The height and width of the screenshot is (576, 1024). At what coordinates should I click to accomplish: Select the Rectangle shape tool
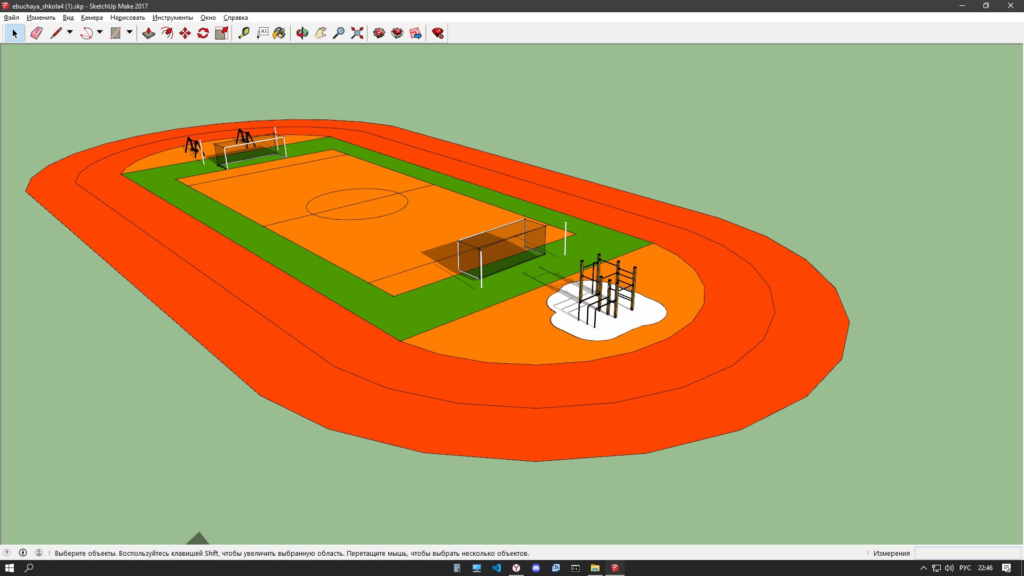(116, 33)
